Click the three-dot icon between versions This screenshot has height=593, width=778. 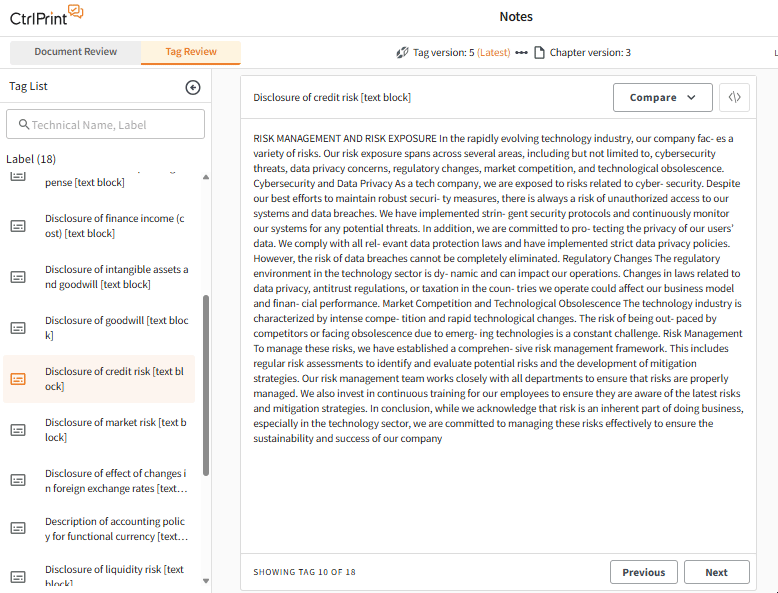(x=521, y=52)
